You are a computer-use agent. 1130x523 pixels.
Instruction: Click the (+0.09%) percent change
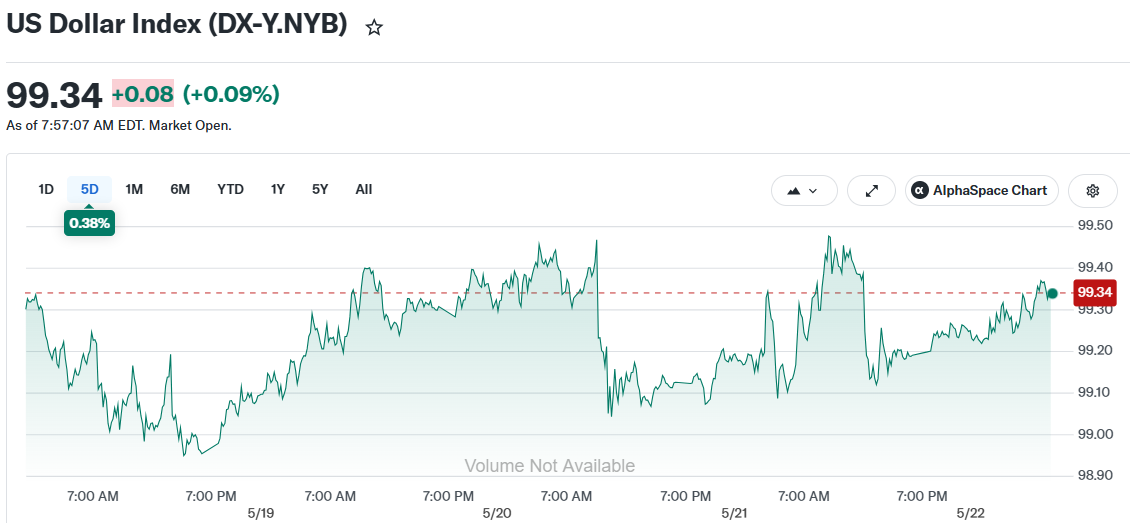tap(231, 94)
